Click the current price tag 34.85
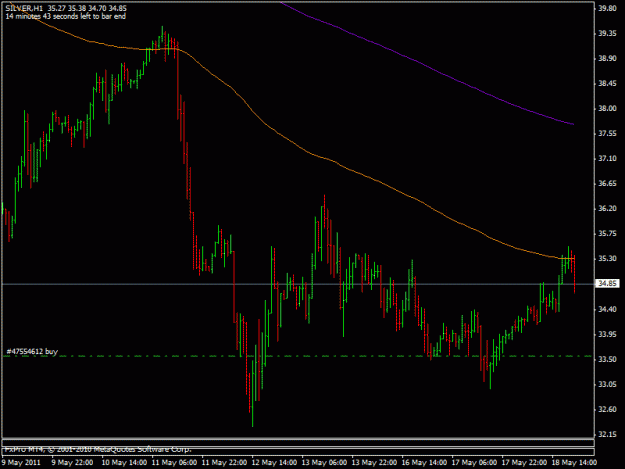Viewport: 625px width, 469px height. click(x=608, y=284)
